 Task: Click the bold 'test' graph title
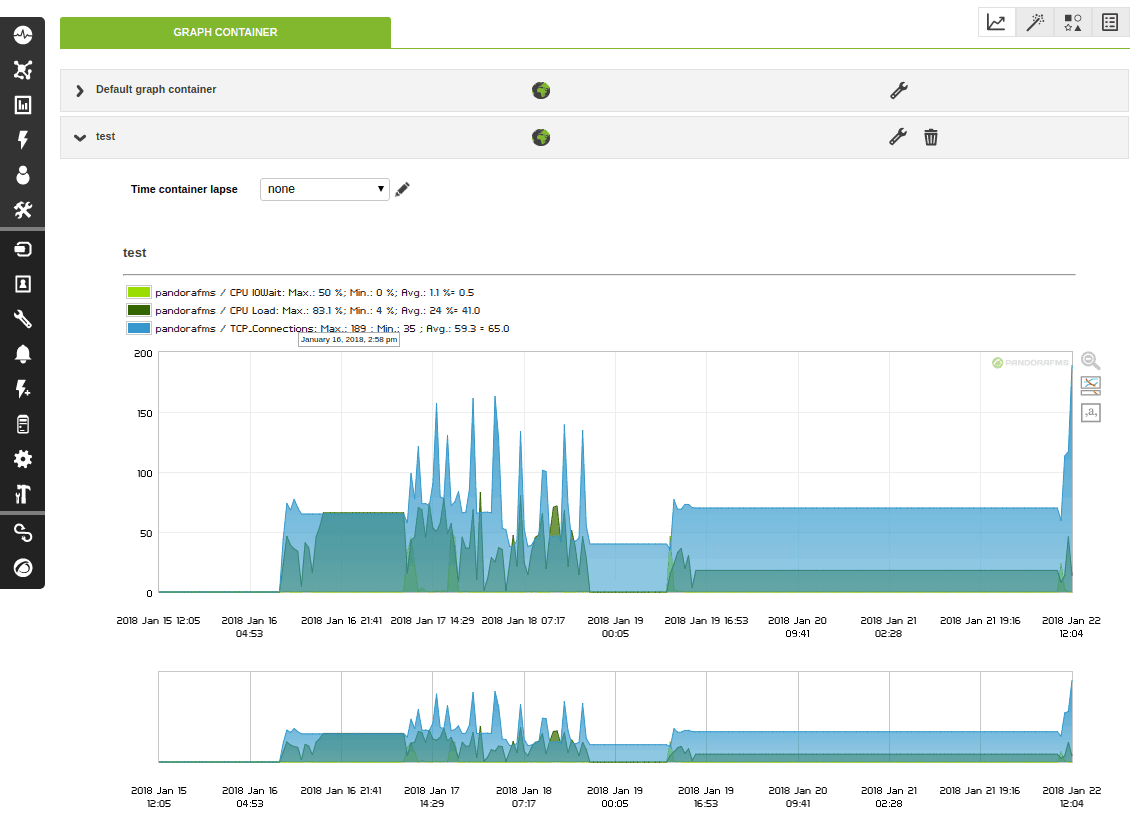click(135, 253)
